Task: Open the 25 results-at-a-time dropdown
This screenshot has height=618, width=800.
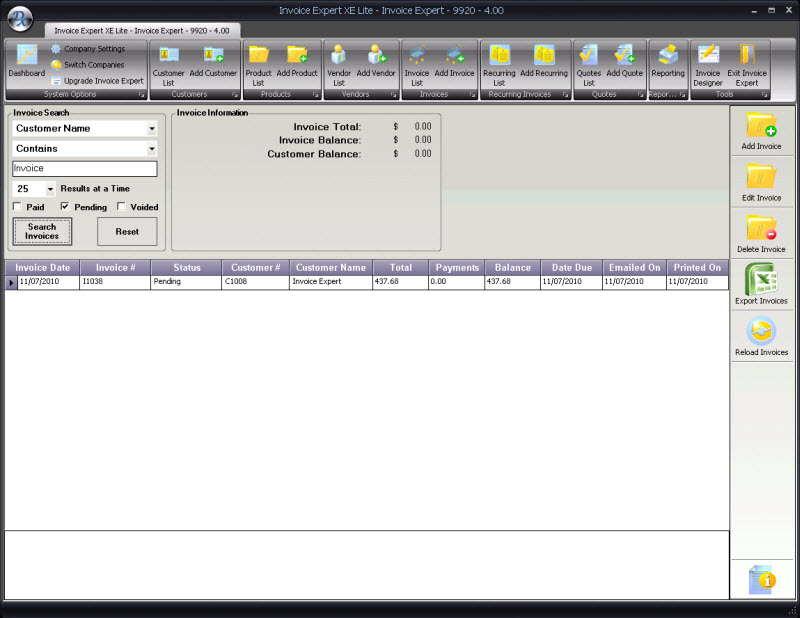Action: (50, 189)
